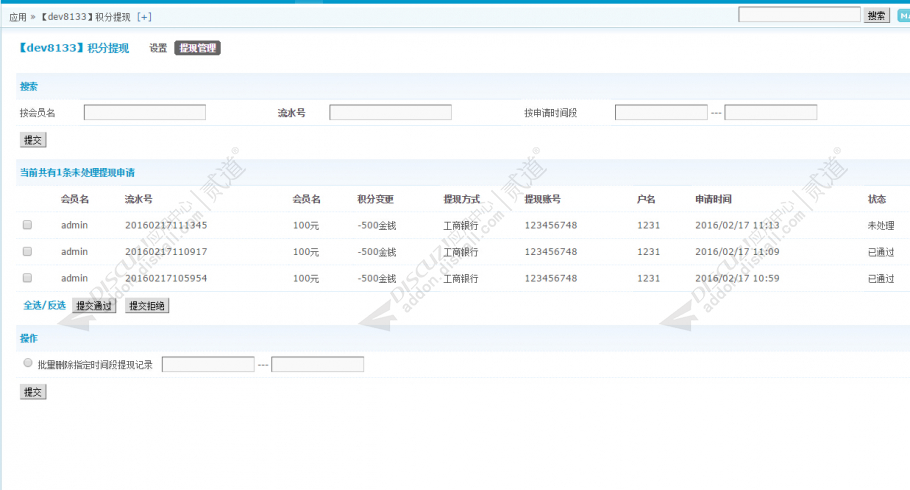Click the 提交通过 button
Image resolution: width=910 pixels, height=490 pixels.
(94, 306)
